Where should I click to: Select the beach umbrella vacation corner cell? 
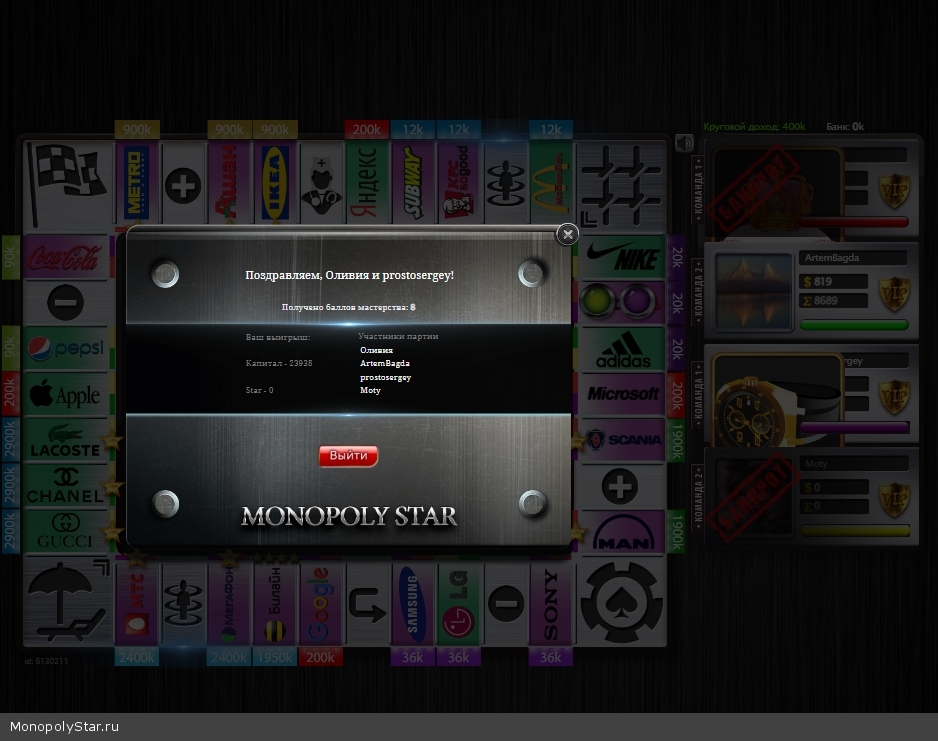(68, 602)
